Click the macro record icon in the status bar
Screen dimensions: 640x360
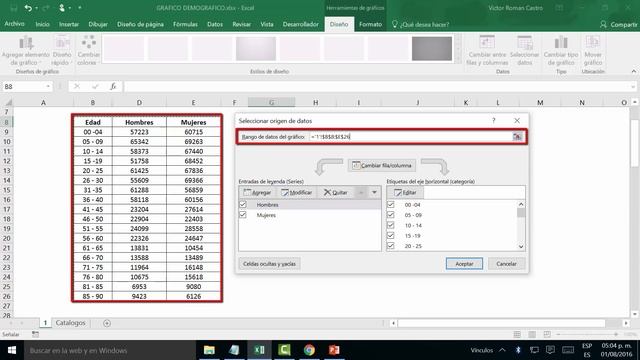click(35, 334)
